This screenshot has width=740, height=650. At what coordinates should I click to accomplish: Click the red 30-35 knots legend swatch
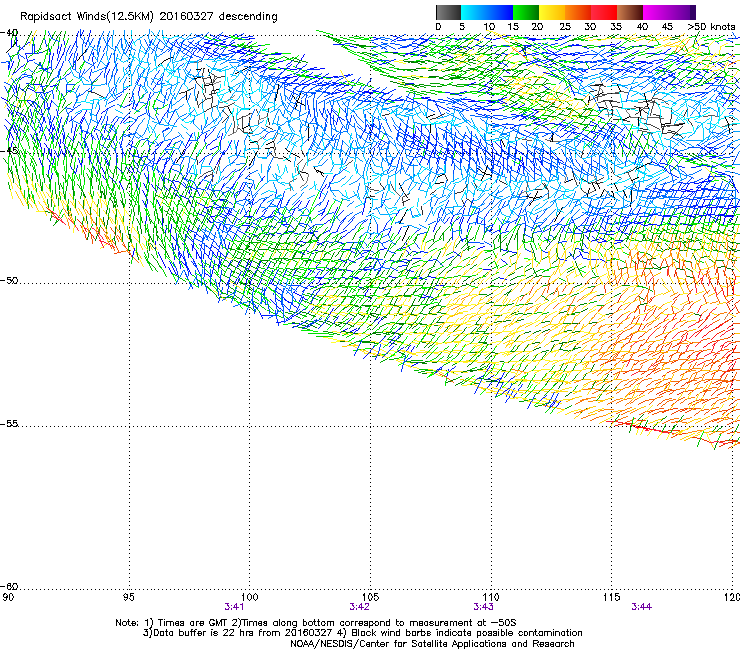pyautogui.click(x=604, y=12)
